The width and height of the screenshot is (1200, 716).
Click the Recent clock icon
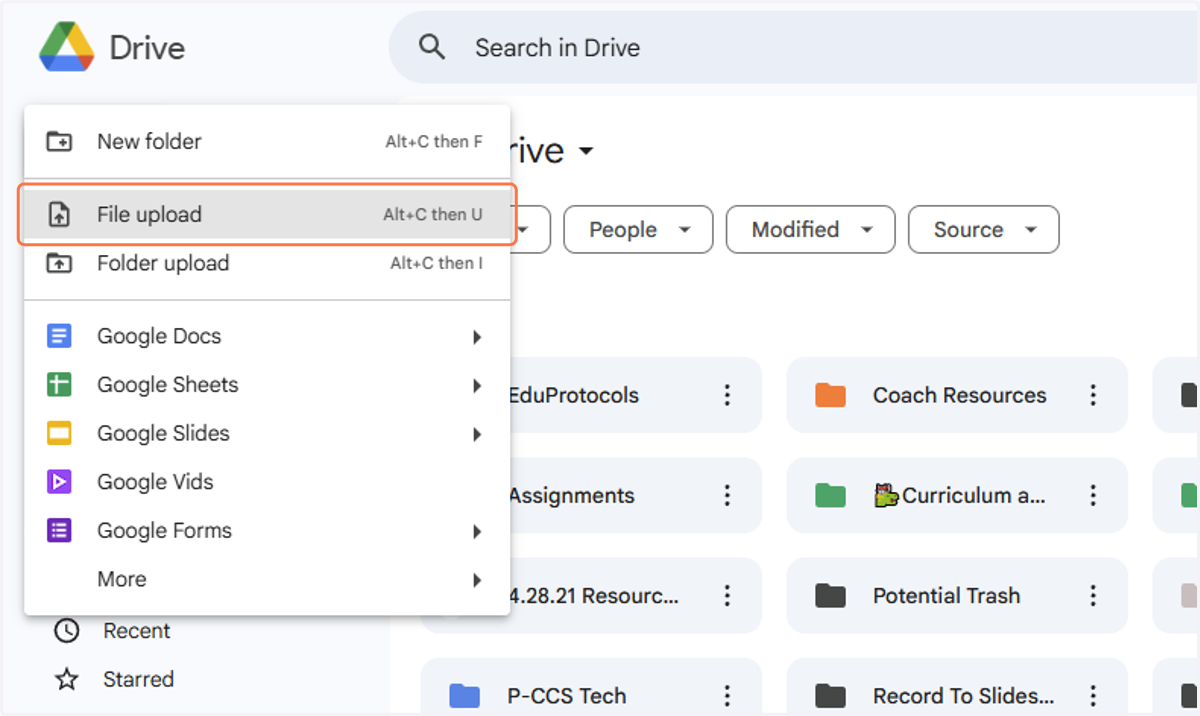[66, 631]
